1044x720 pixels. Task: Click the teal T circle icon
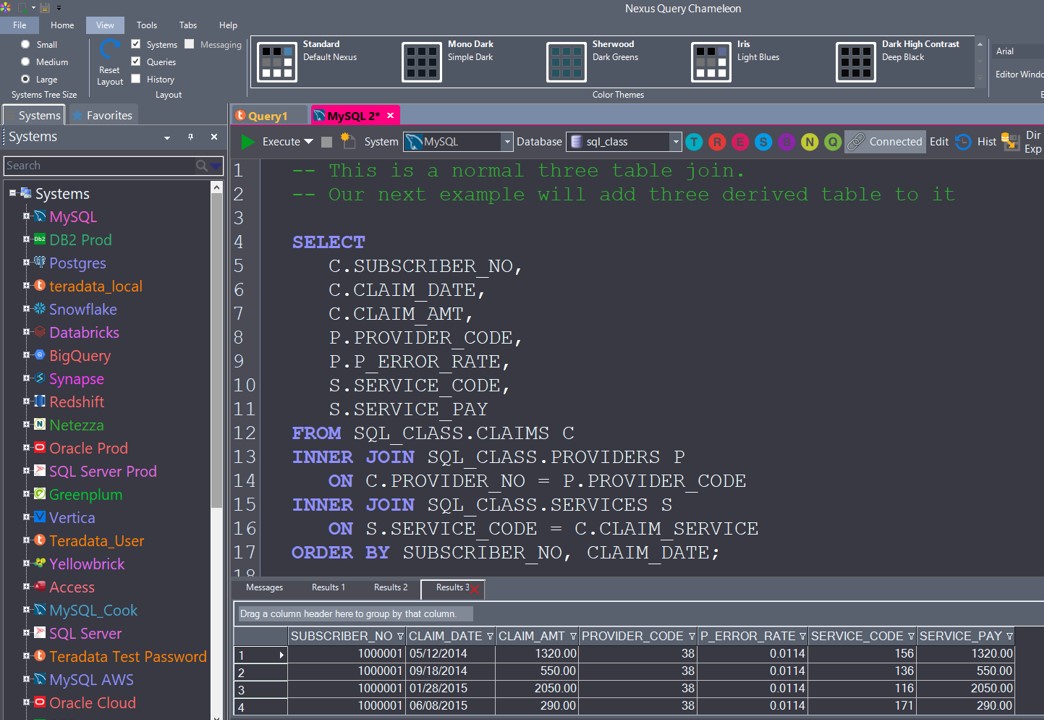click(693, 142)
